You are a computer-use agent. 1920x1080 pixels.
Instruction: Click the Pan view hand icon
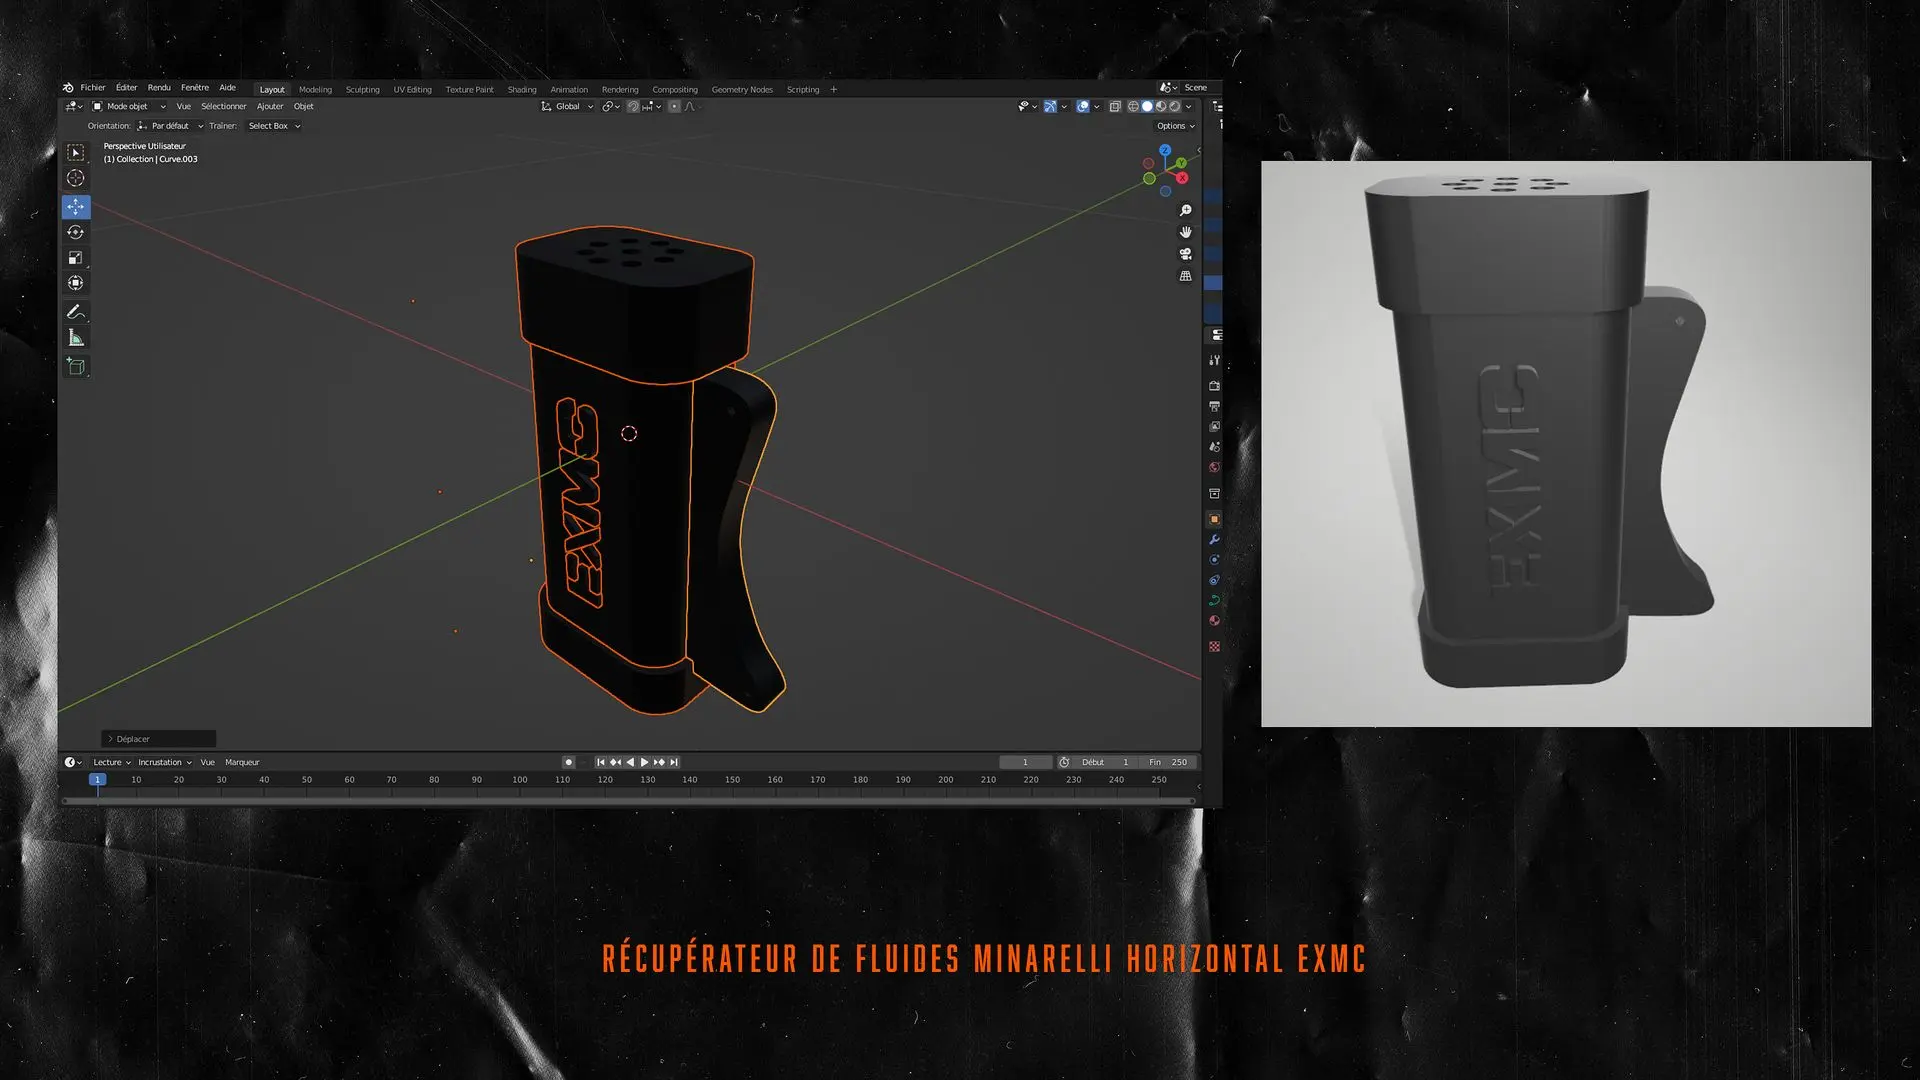(1186, 232)
